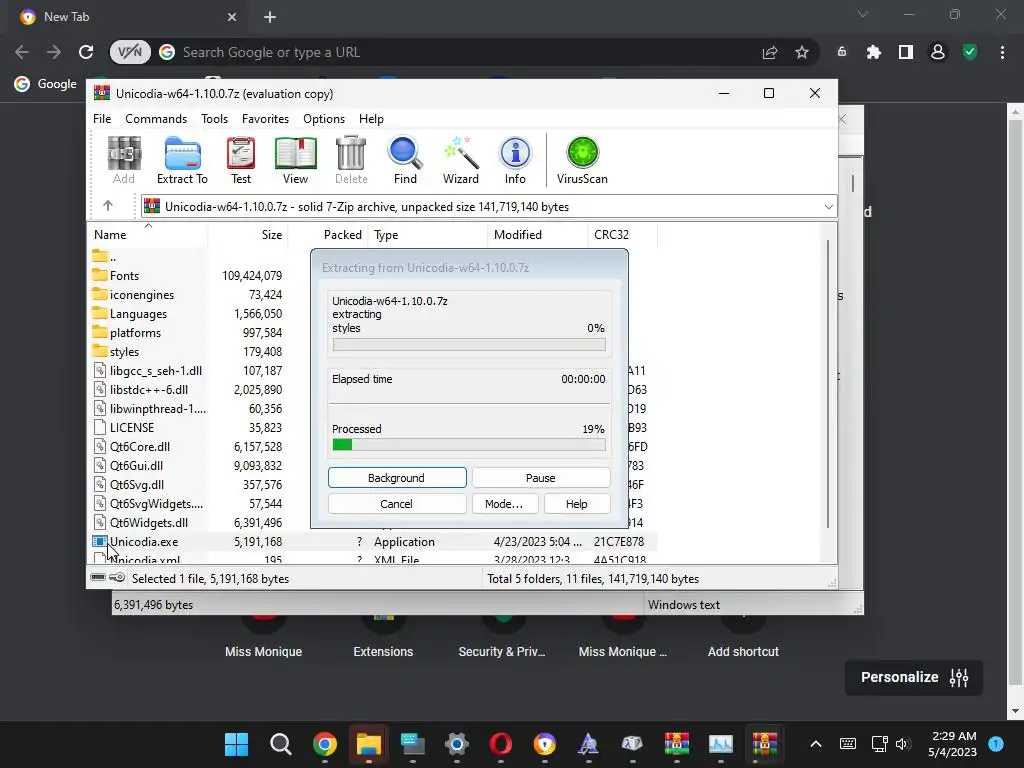Click Personalize on New Tab page

coord(914,677)
